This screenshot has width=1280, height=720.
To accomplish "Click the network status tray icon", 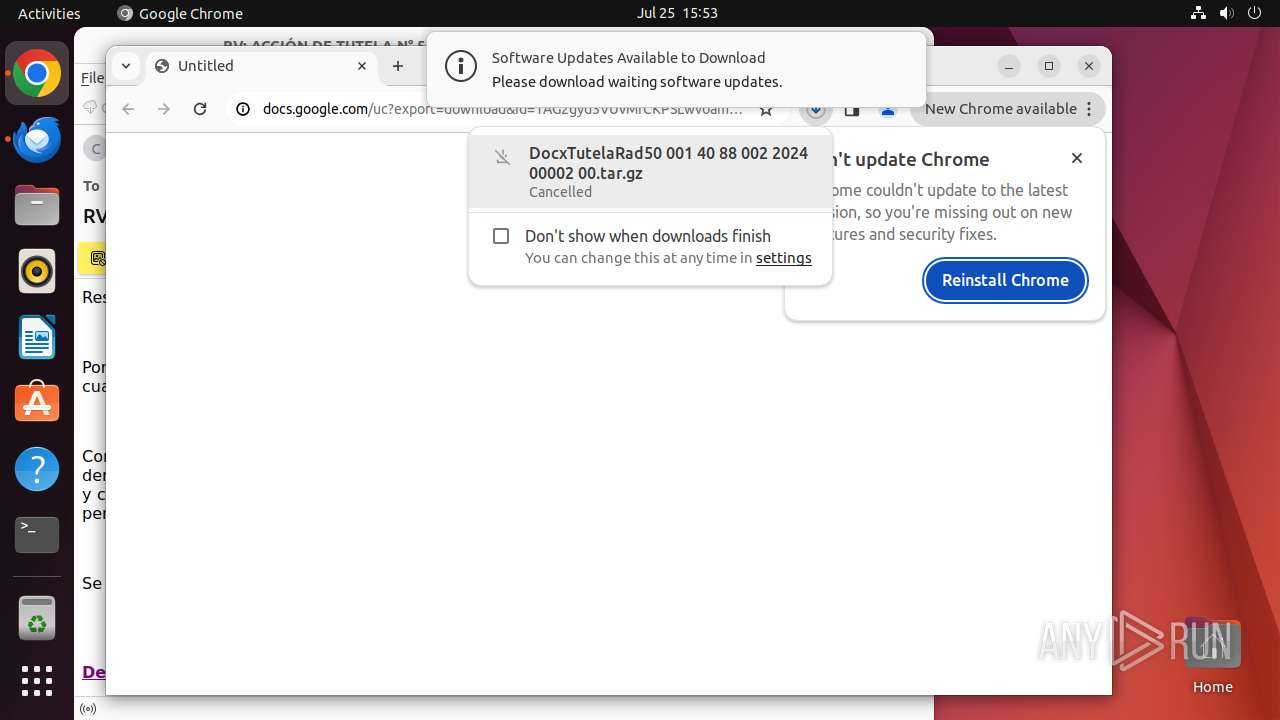I will (x=1198, y=13).
